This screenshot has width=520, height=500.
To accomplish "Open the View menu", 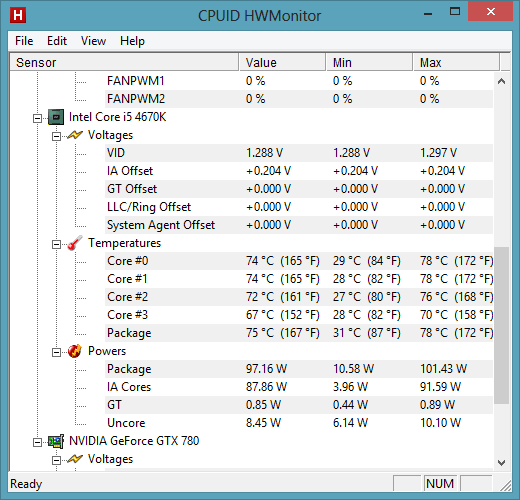I will [x=93, y=41].
